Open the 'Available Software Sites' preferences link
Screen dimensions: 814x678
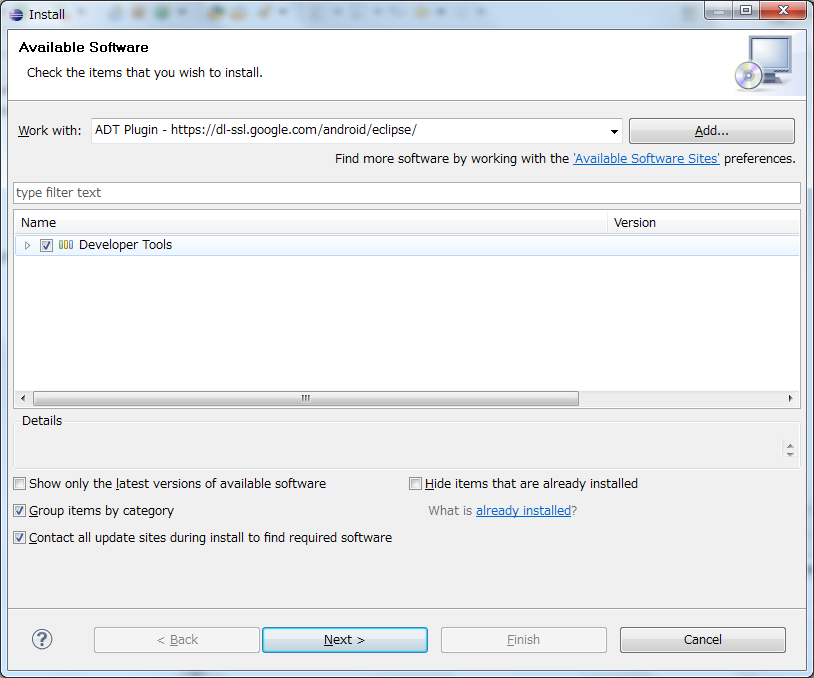tap(646, 158)
